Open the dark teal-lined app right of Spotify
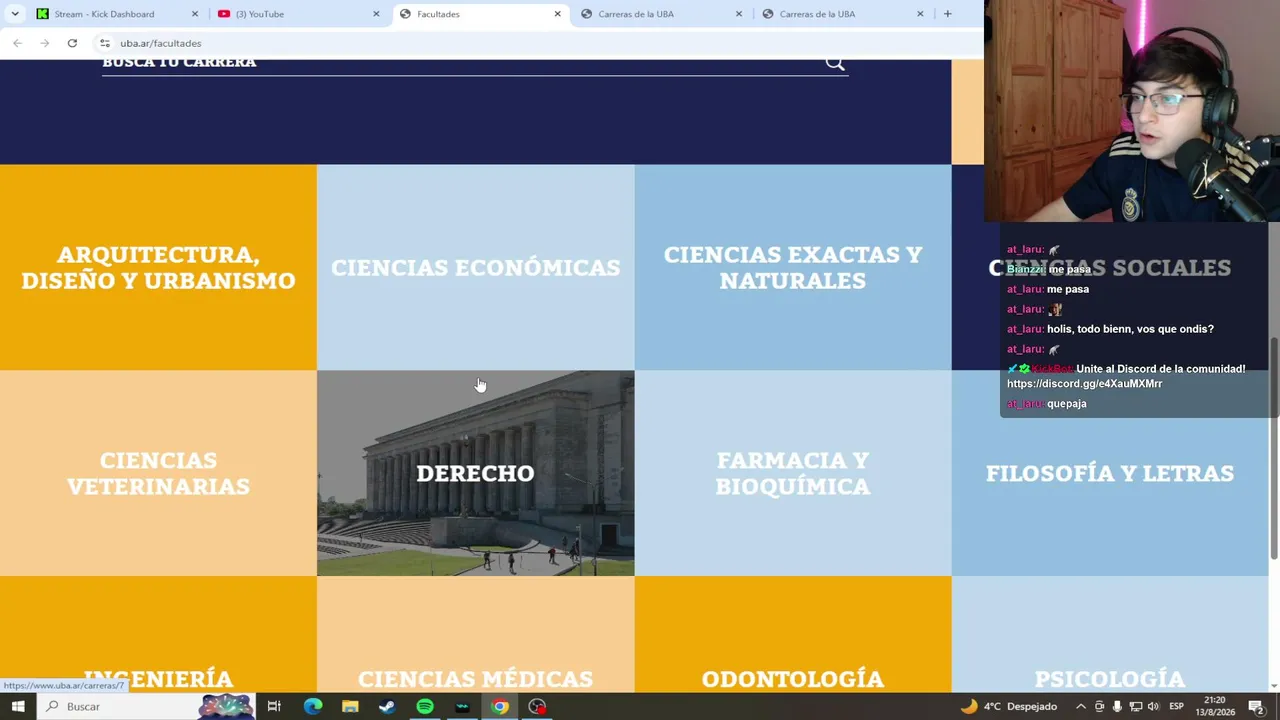Screen dimensions: 1280x720 click(x=462, y=706)
